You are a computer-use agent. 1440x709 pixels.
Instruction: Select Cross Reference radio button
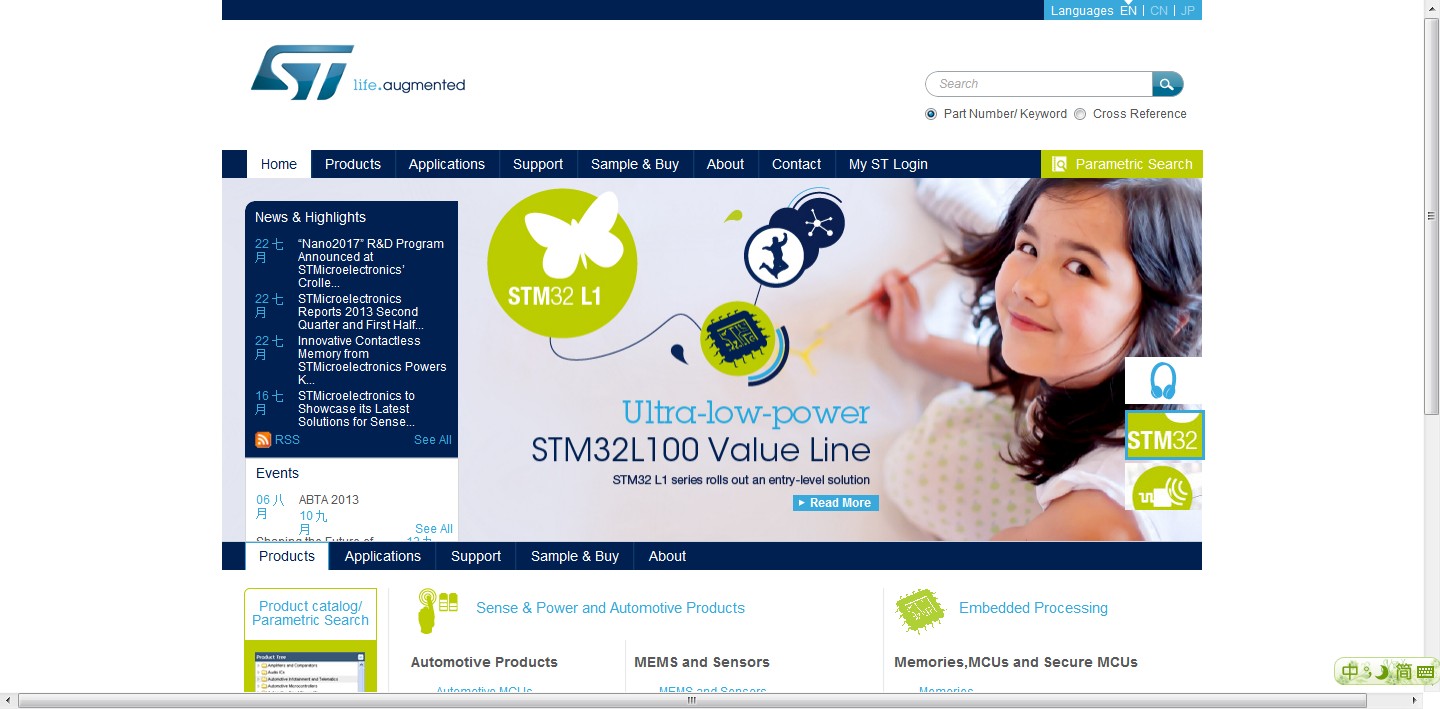point(1080,114)
